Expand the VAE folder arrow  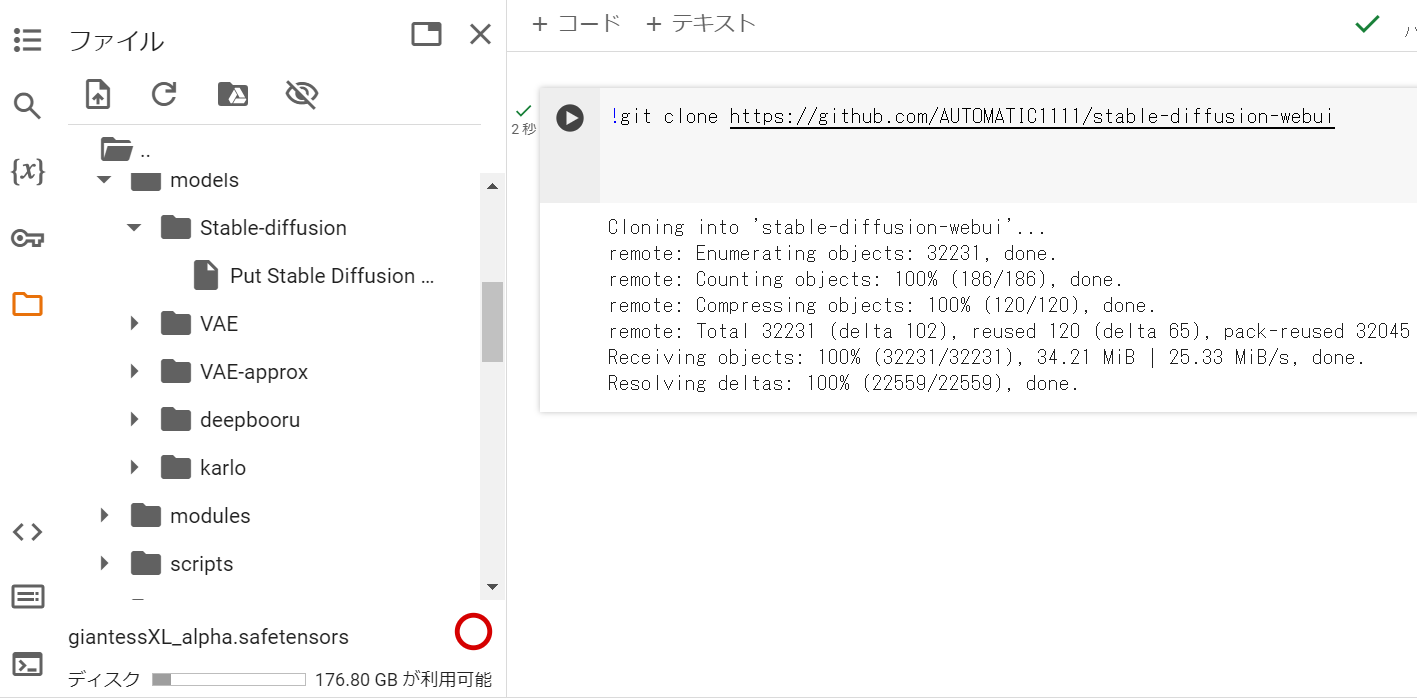134,324
